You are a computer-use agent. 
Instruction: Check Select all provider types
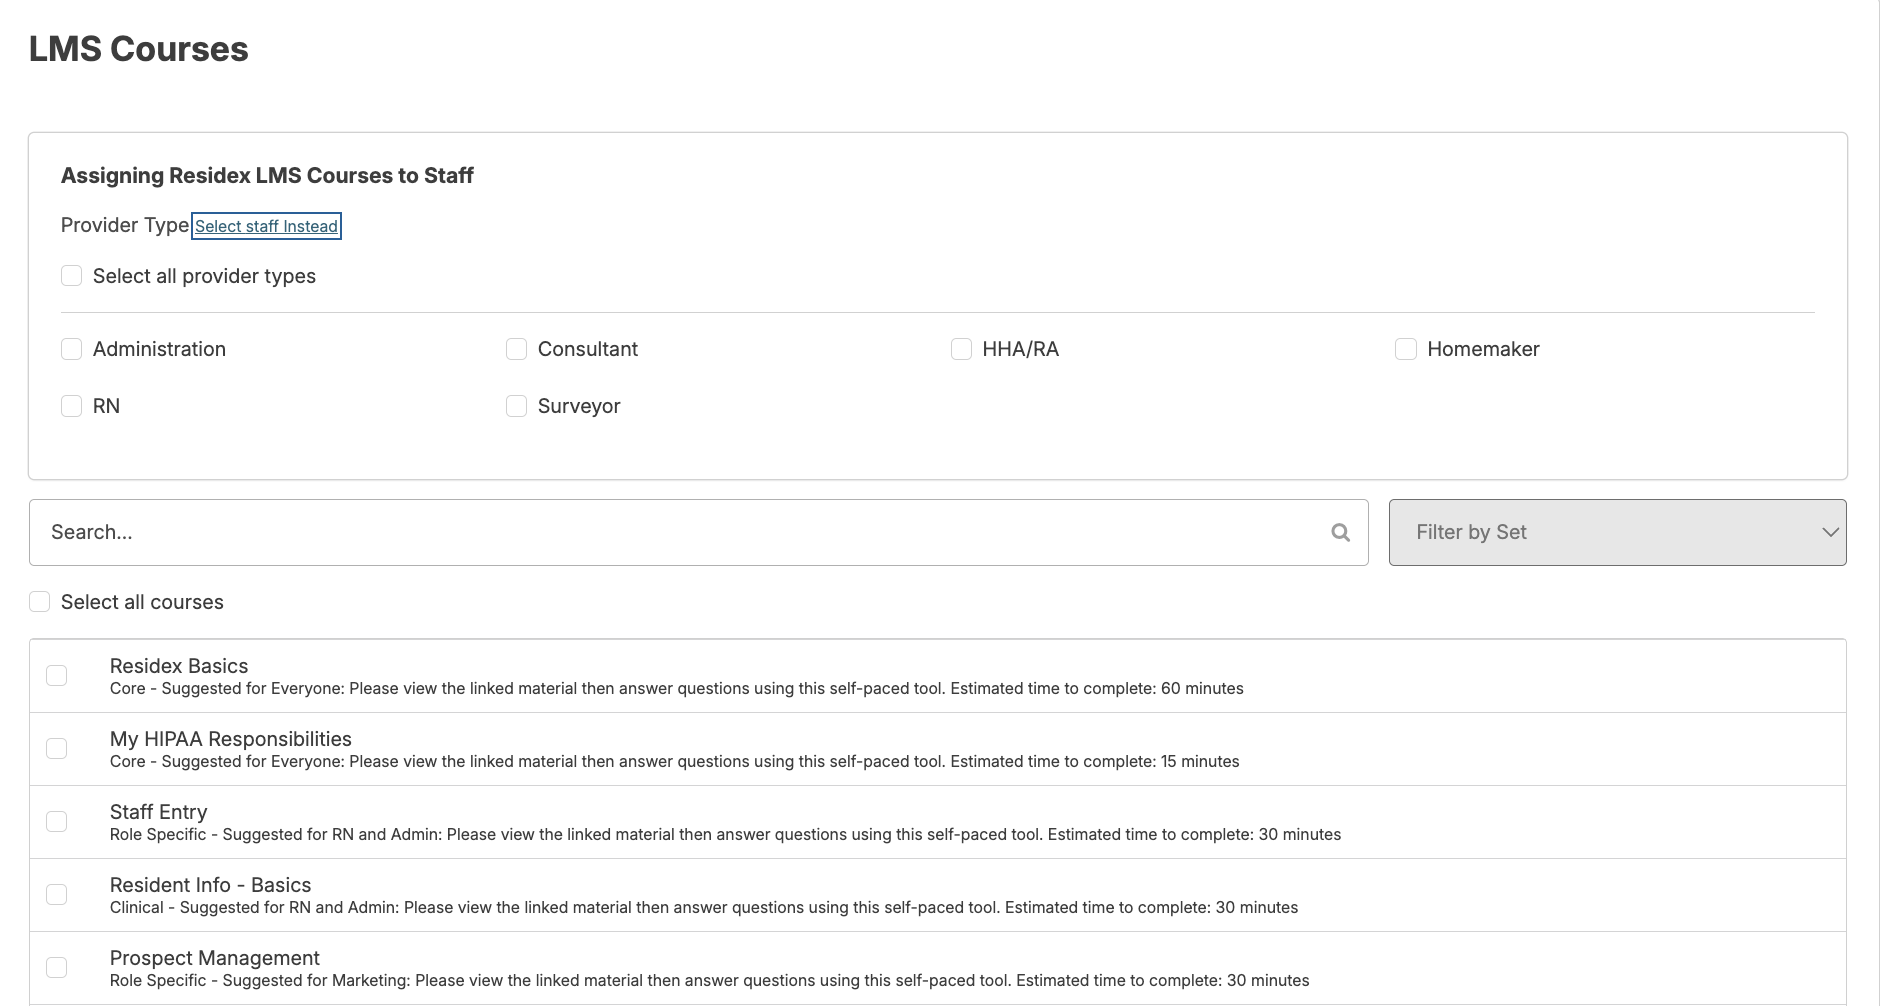[71, 275]
